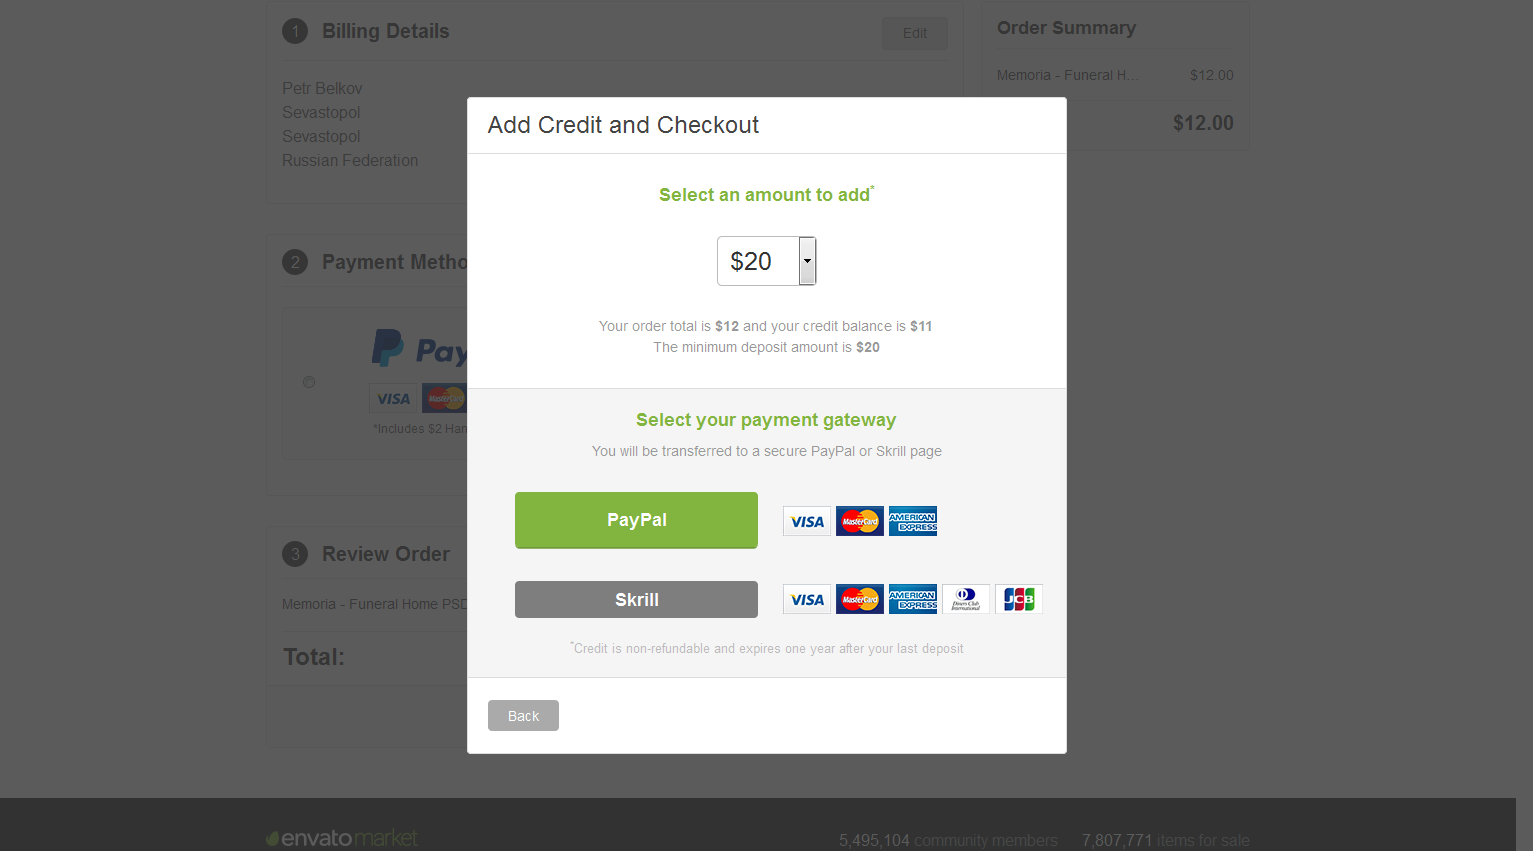Click the JCB card icon
This screenshot has height=851, width=1533.
(1019, 599)
